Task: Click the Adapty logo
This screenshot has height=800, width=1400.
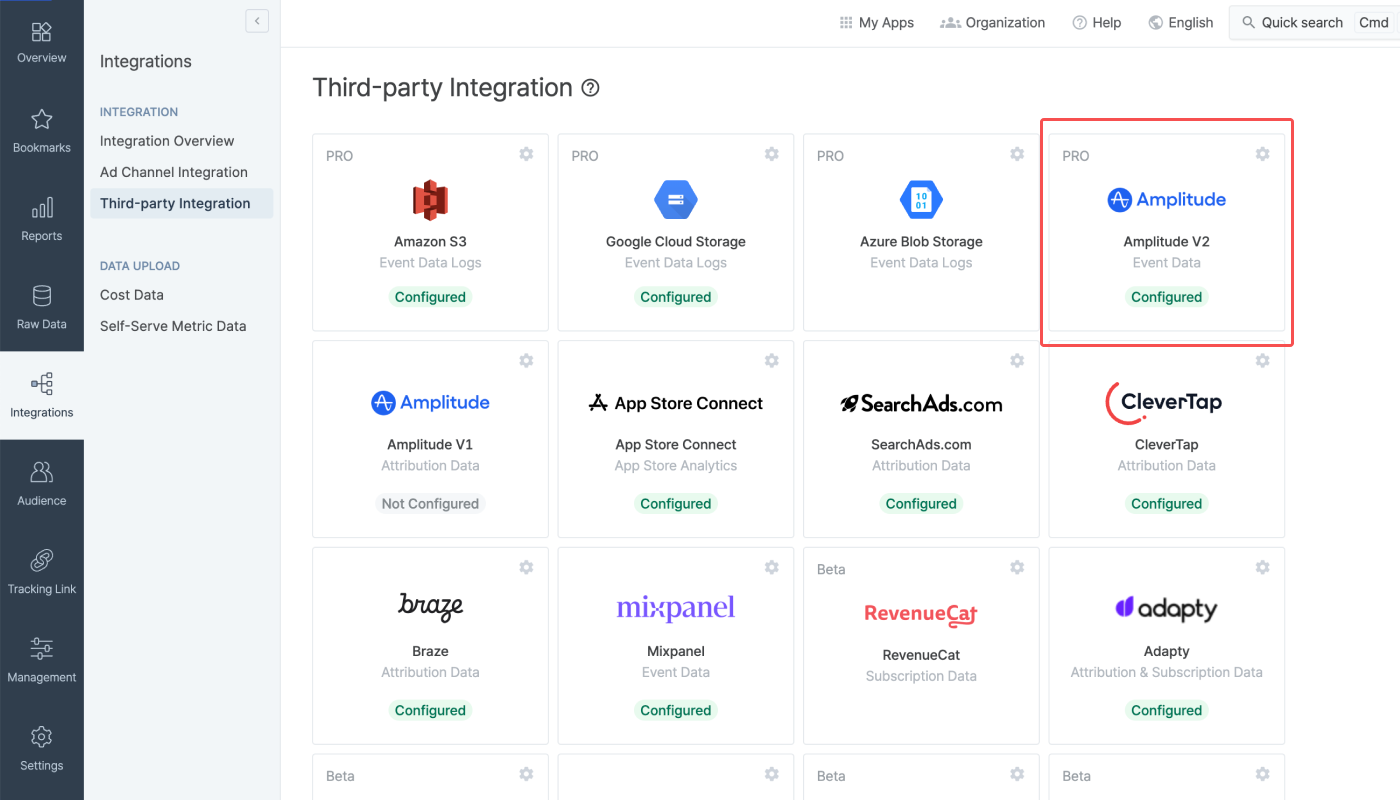Action: pos(1166,608)
